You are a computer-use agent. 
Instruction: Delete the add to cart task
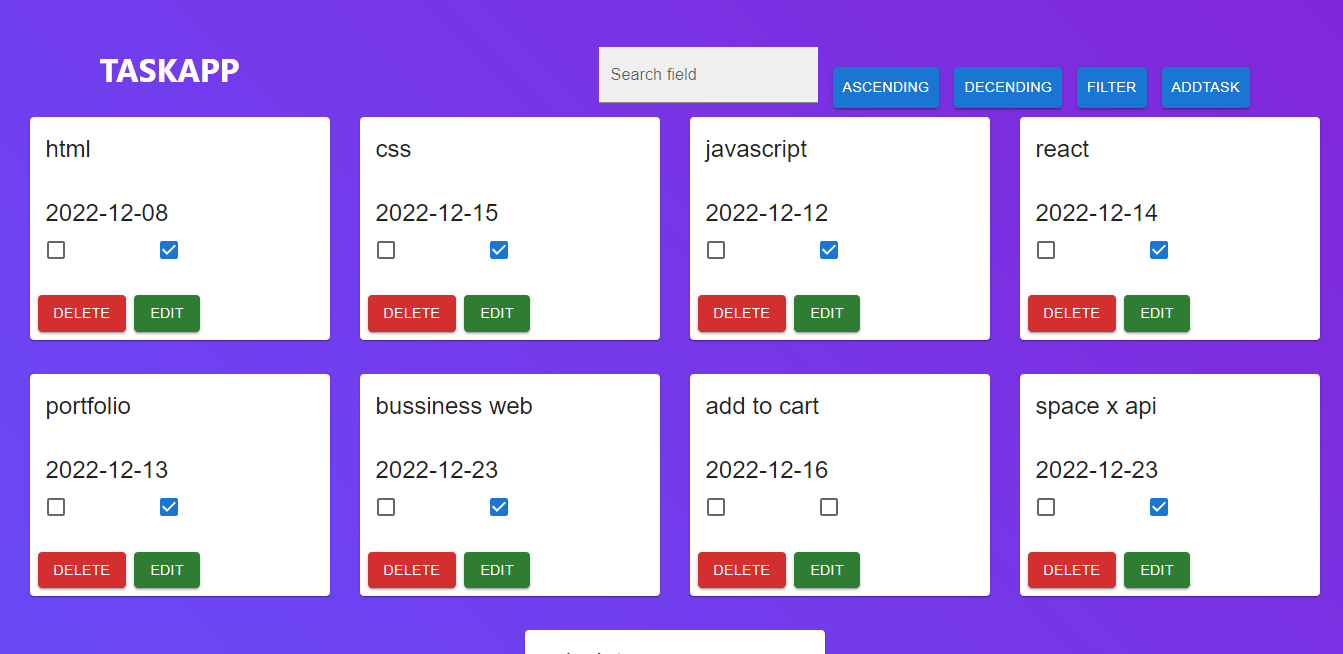pos(742,570)
